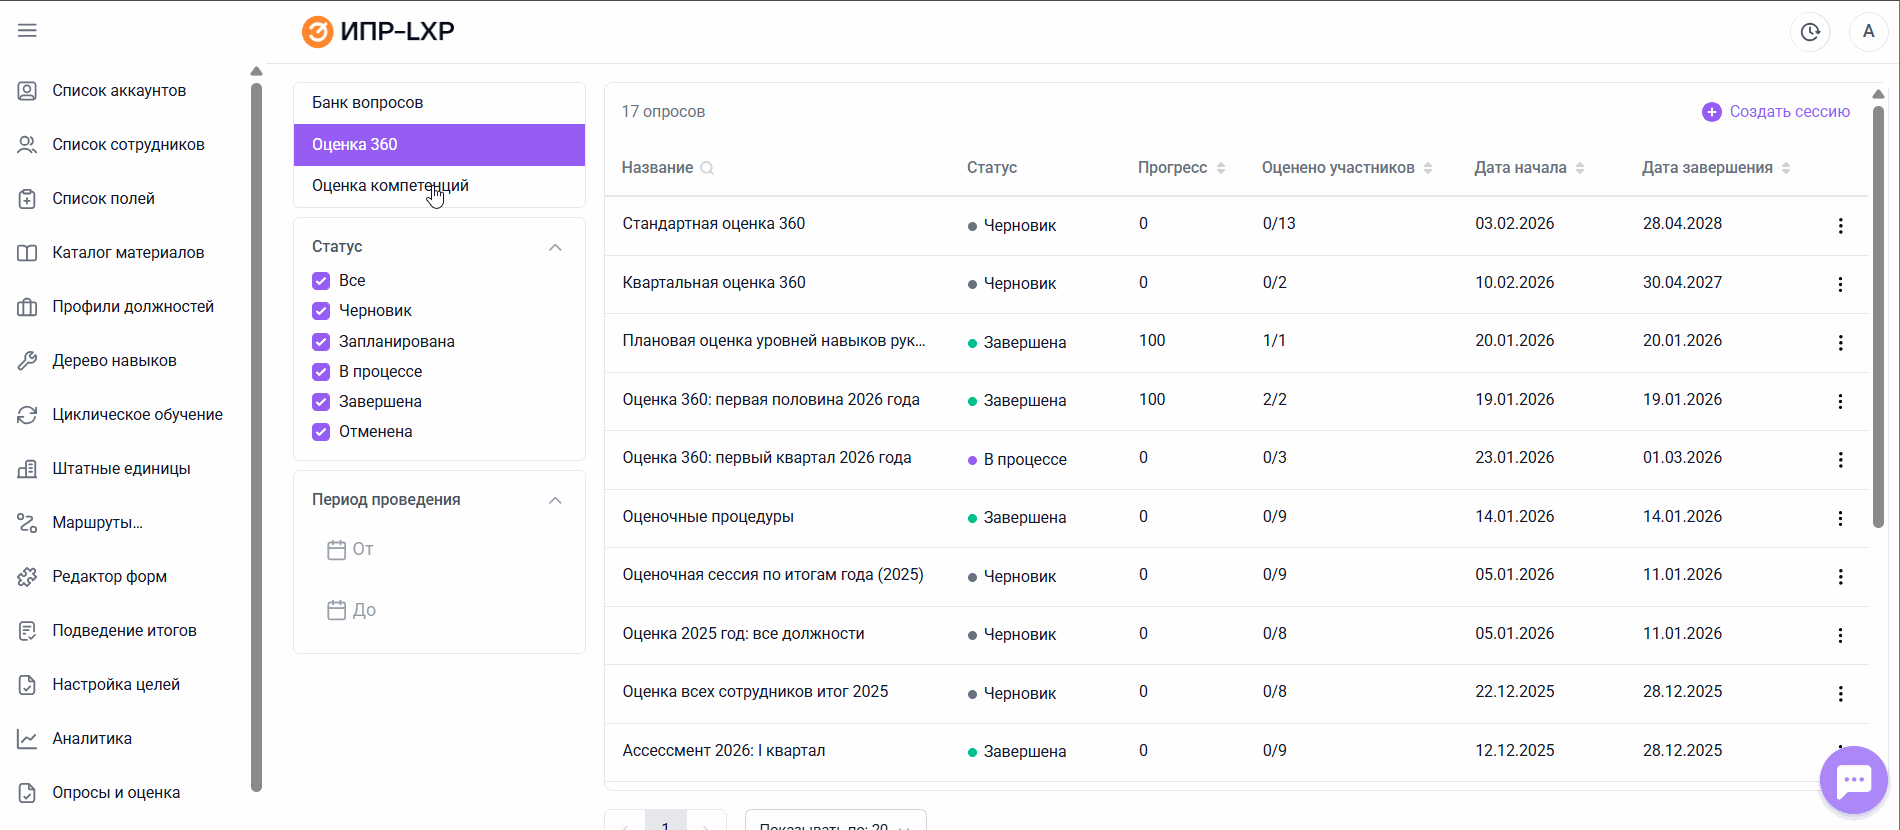Uncheck the Черновик status checkbox
This screenshot has height=830, width=1900.
click(x=321, y=311)
